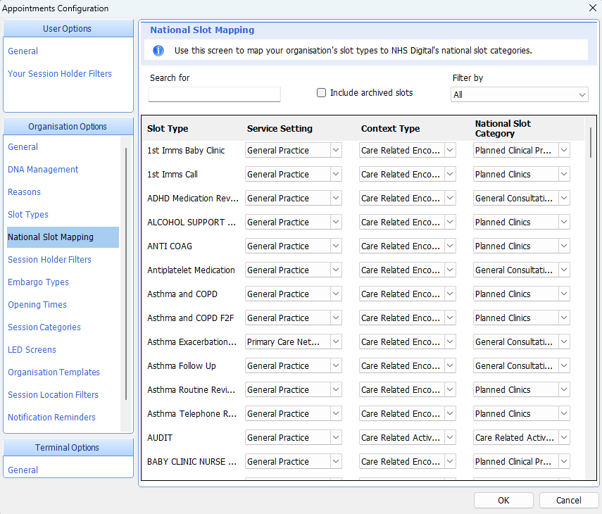The image size is (602, 514).
Task: Go to LED Screens settings
Action: coord(32,350)
